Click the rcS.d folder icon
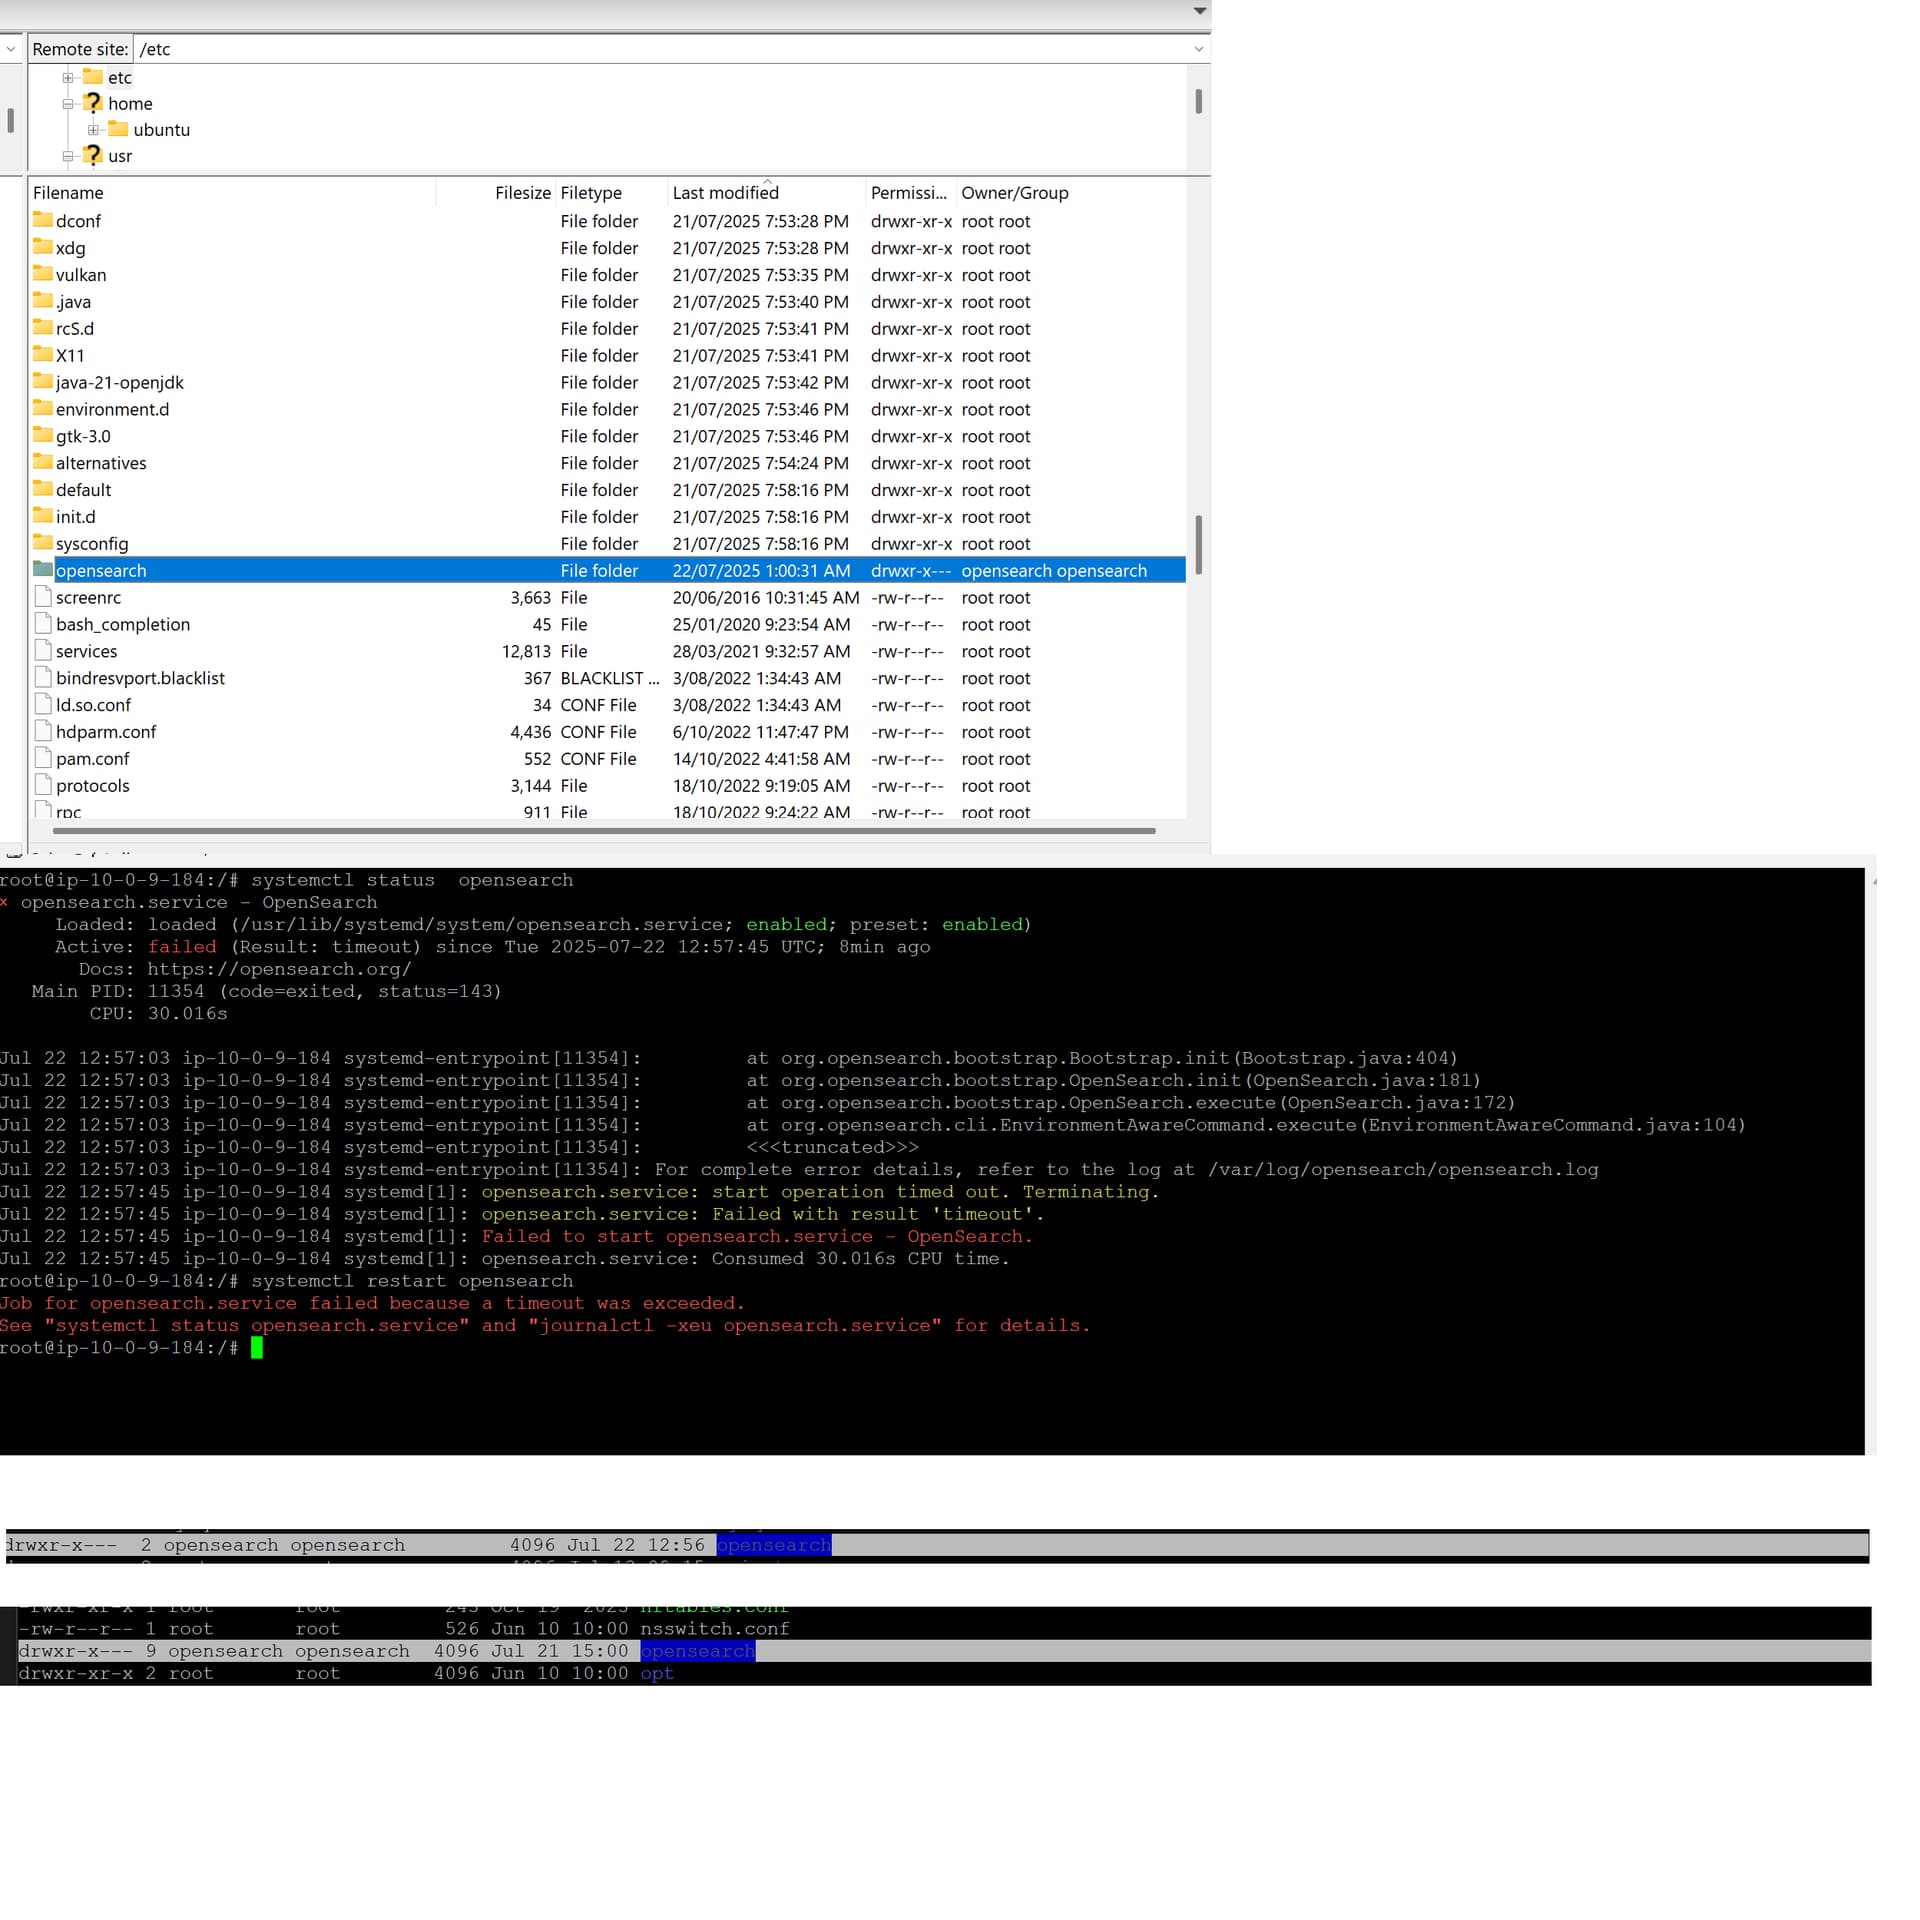Image resolution: width=1920 pixels, height=1920 pixels. click(42, 328)
